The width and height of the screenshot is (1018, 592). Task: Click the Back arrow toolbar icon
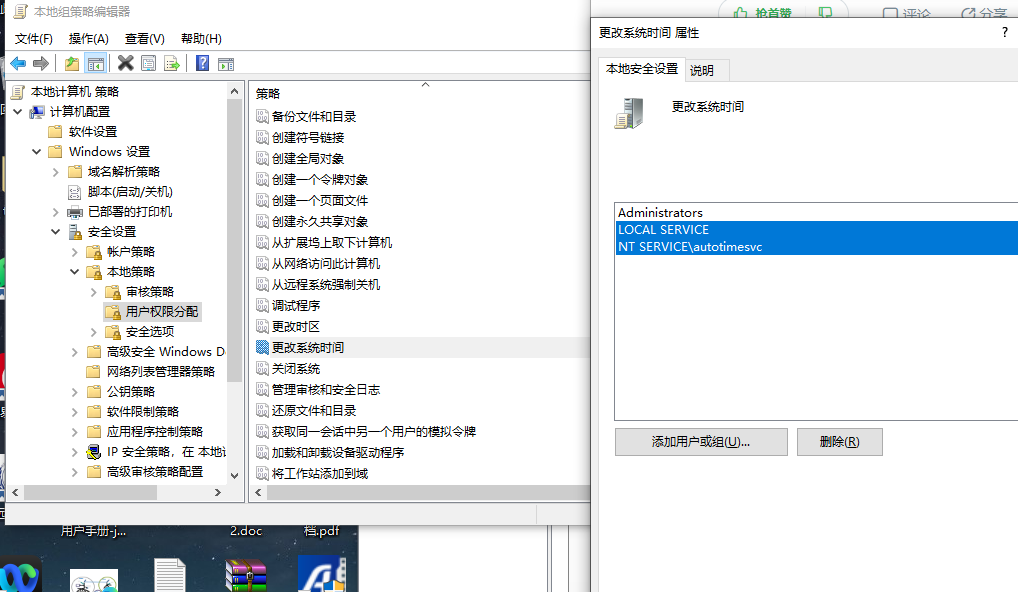(x=18, y=64)
